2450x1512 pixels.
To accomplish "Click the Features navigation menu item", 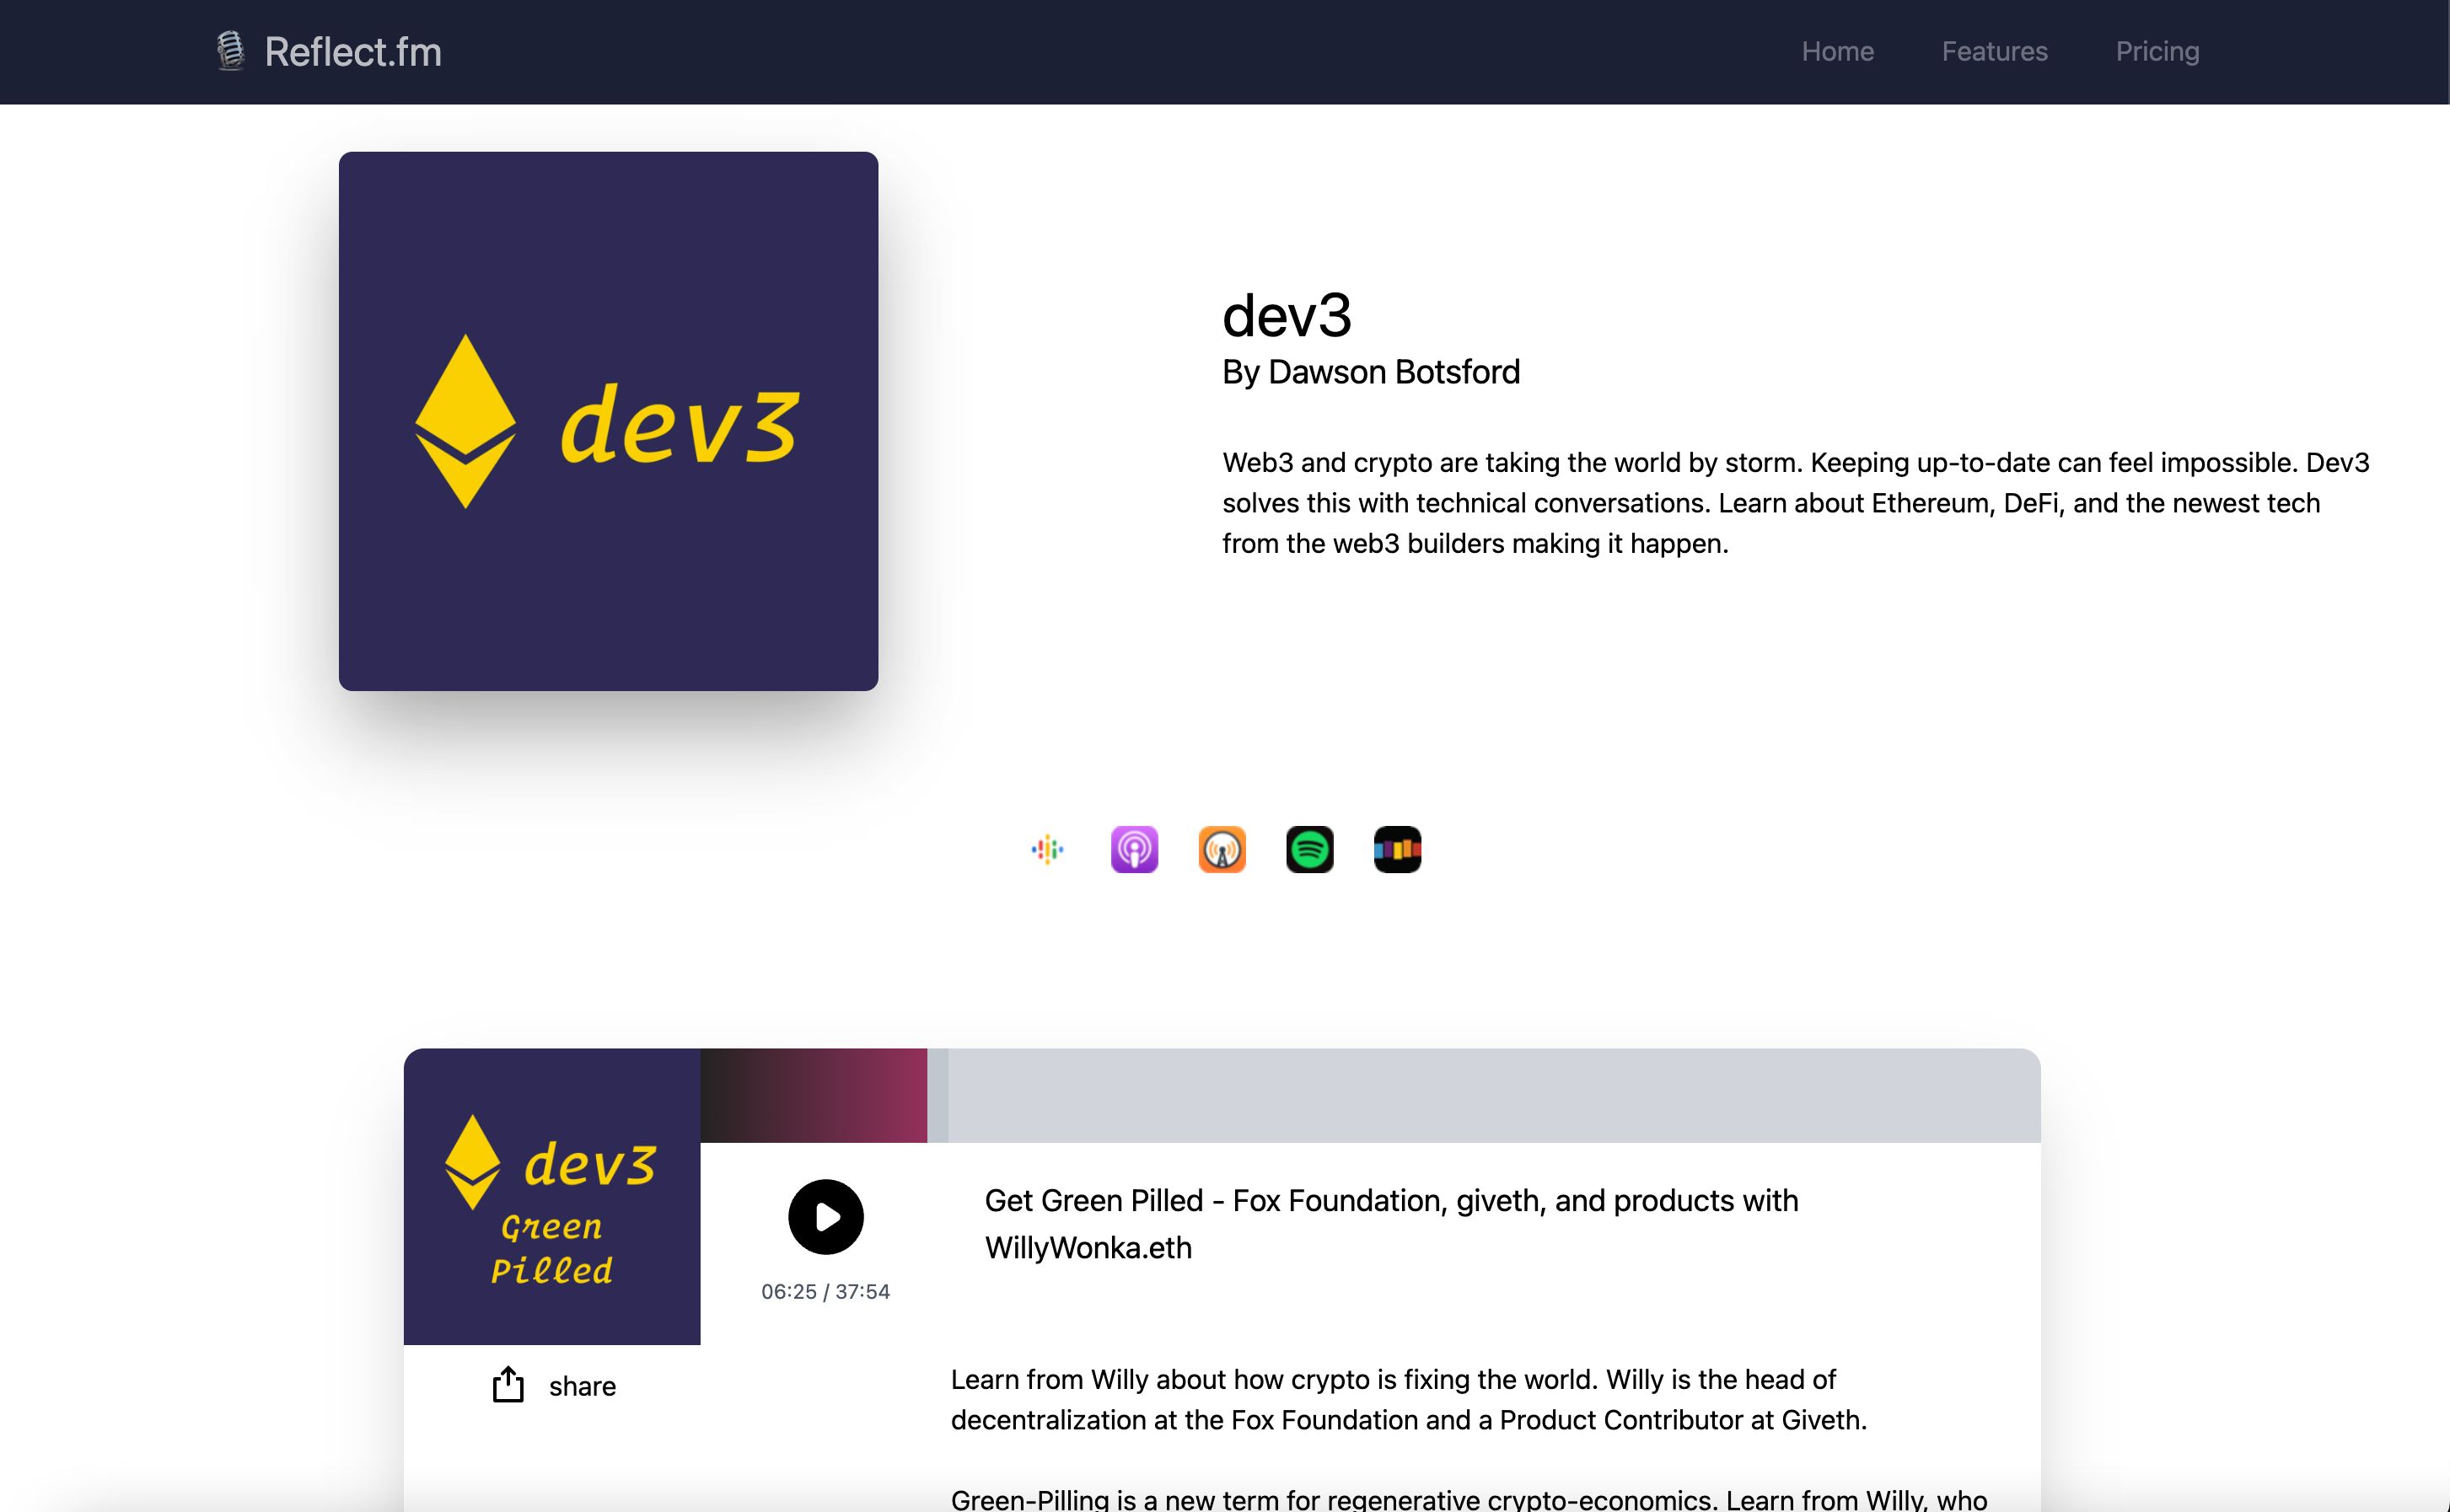I will pyautogui.click(x=1995, y=51).
